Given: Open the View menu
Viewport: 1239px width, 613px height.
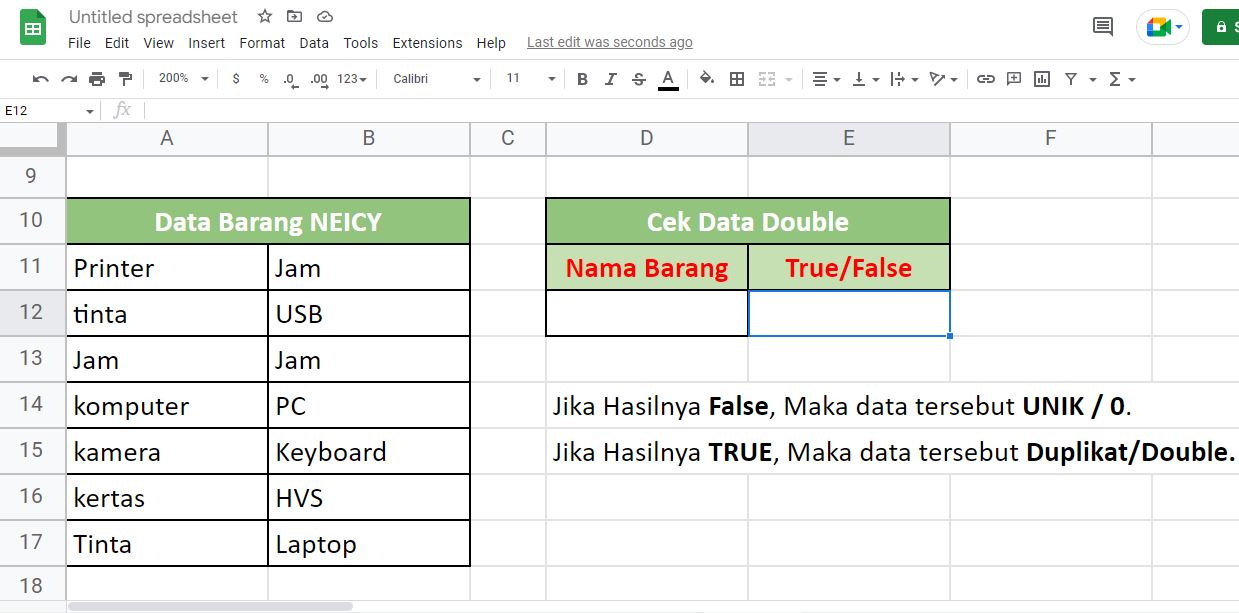Looking at the screenshot, I should click(158, 43).
